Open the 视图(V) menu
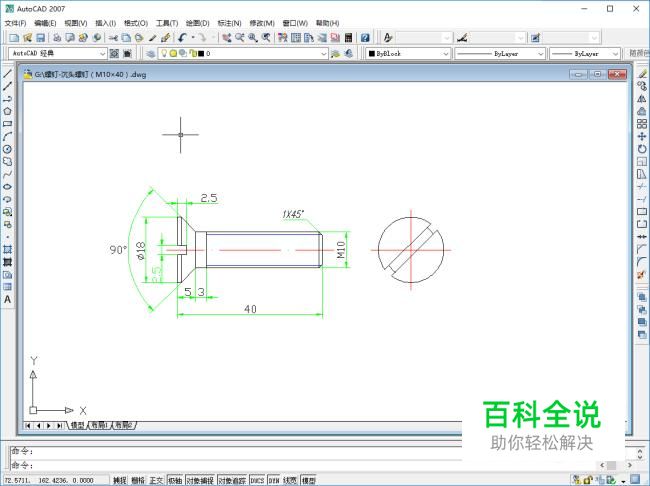The image size is (650, 486). 76,23
